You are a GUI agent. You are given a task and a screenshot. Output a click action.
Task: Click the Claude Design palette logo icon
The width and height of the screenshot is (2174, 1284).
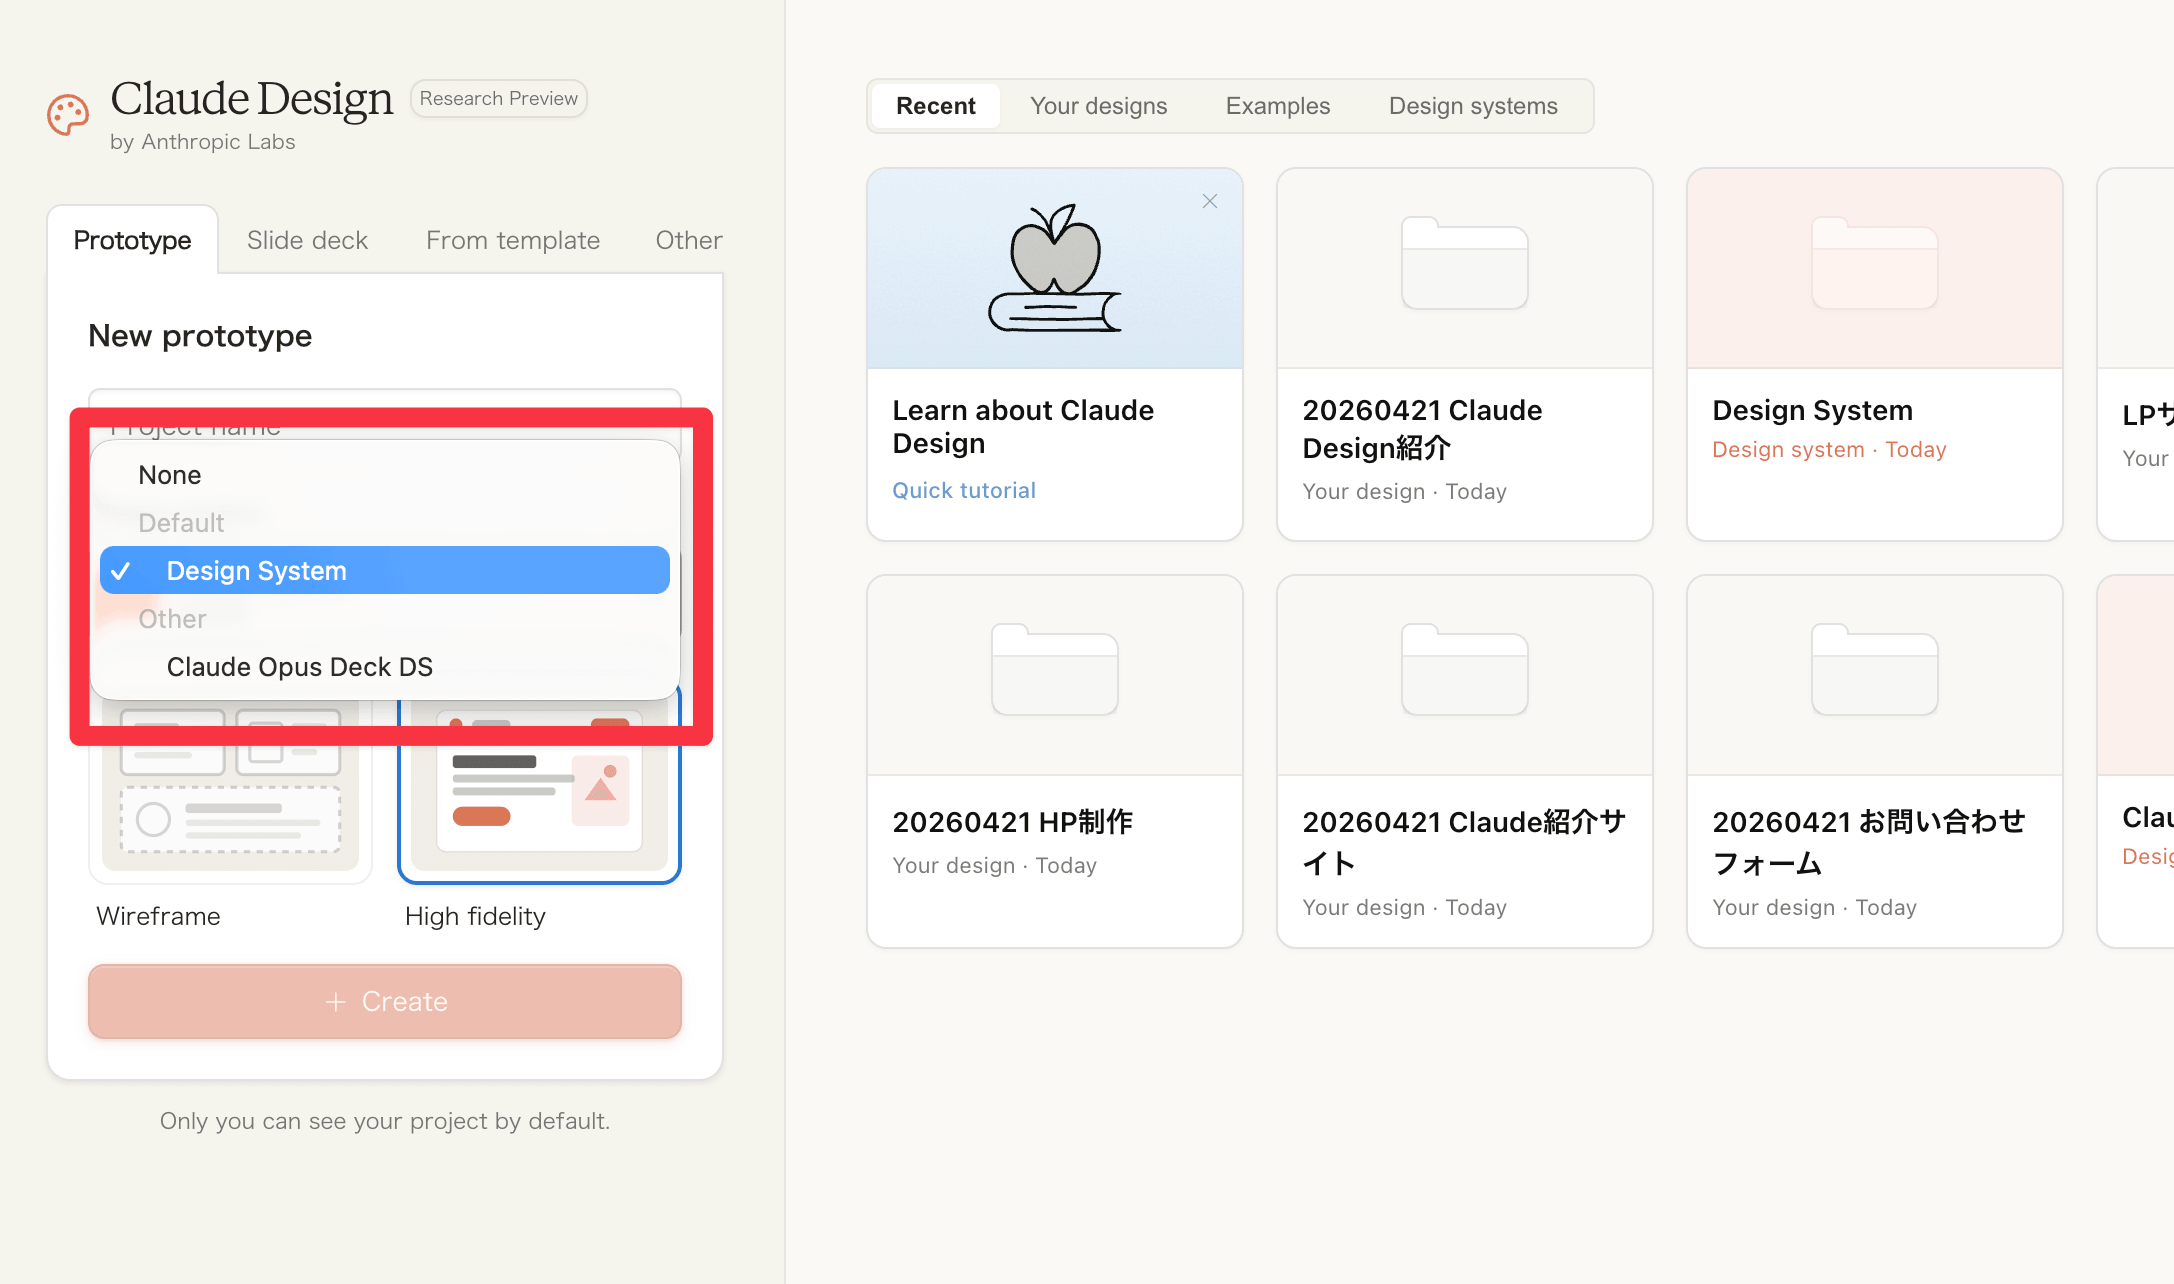point(68,115)
